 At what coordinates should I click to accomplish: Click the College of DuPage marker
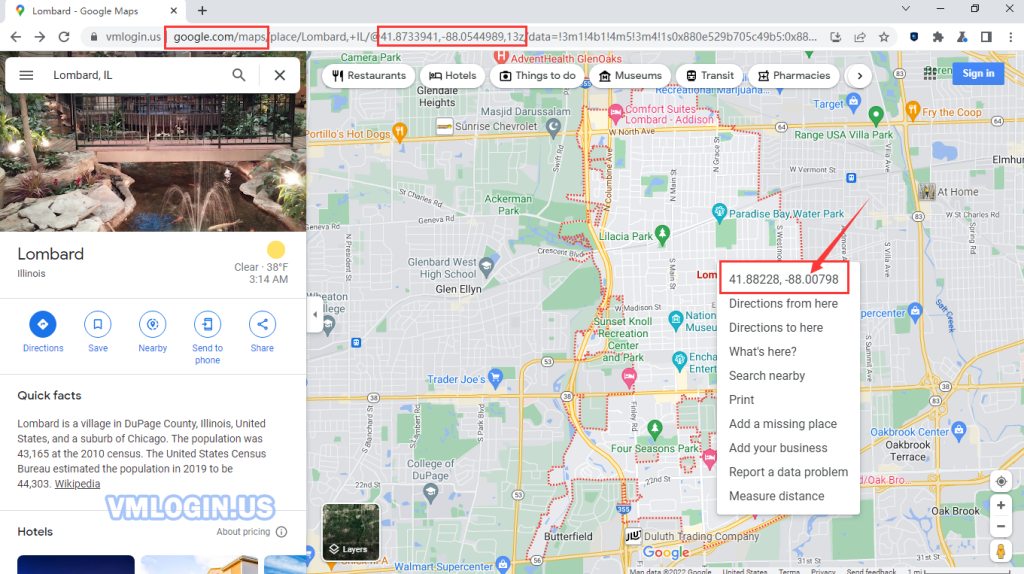click(430, 492)
